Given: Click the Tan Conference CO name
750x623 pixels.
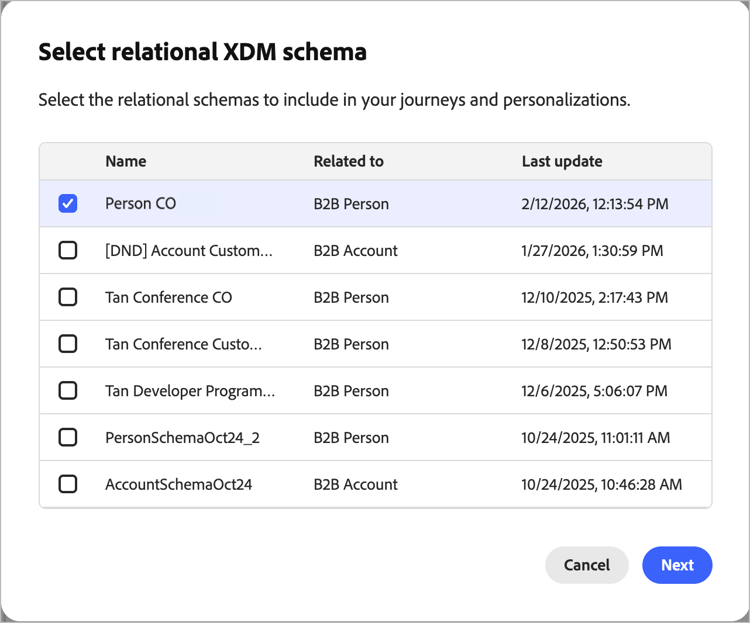Looking at the screenshot, I should (x=168, y=297).
